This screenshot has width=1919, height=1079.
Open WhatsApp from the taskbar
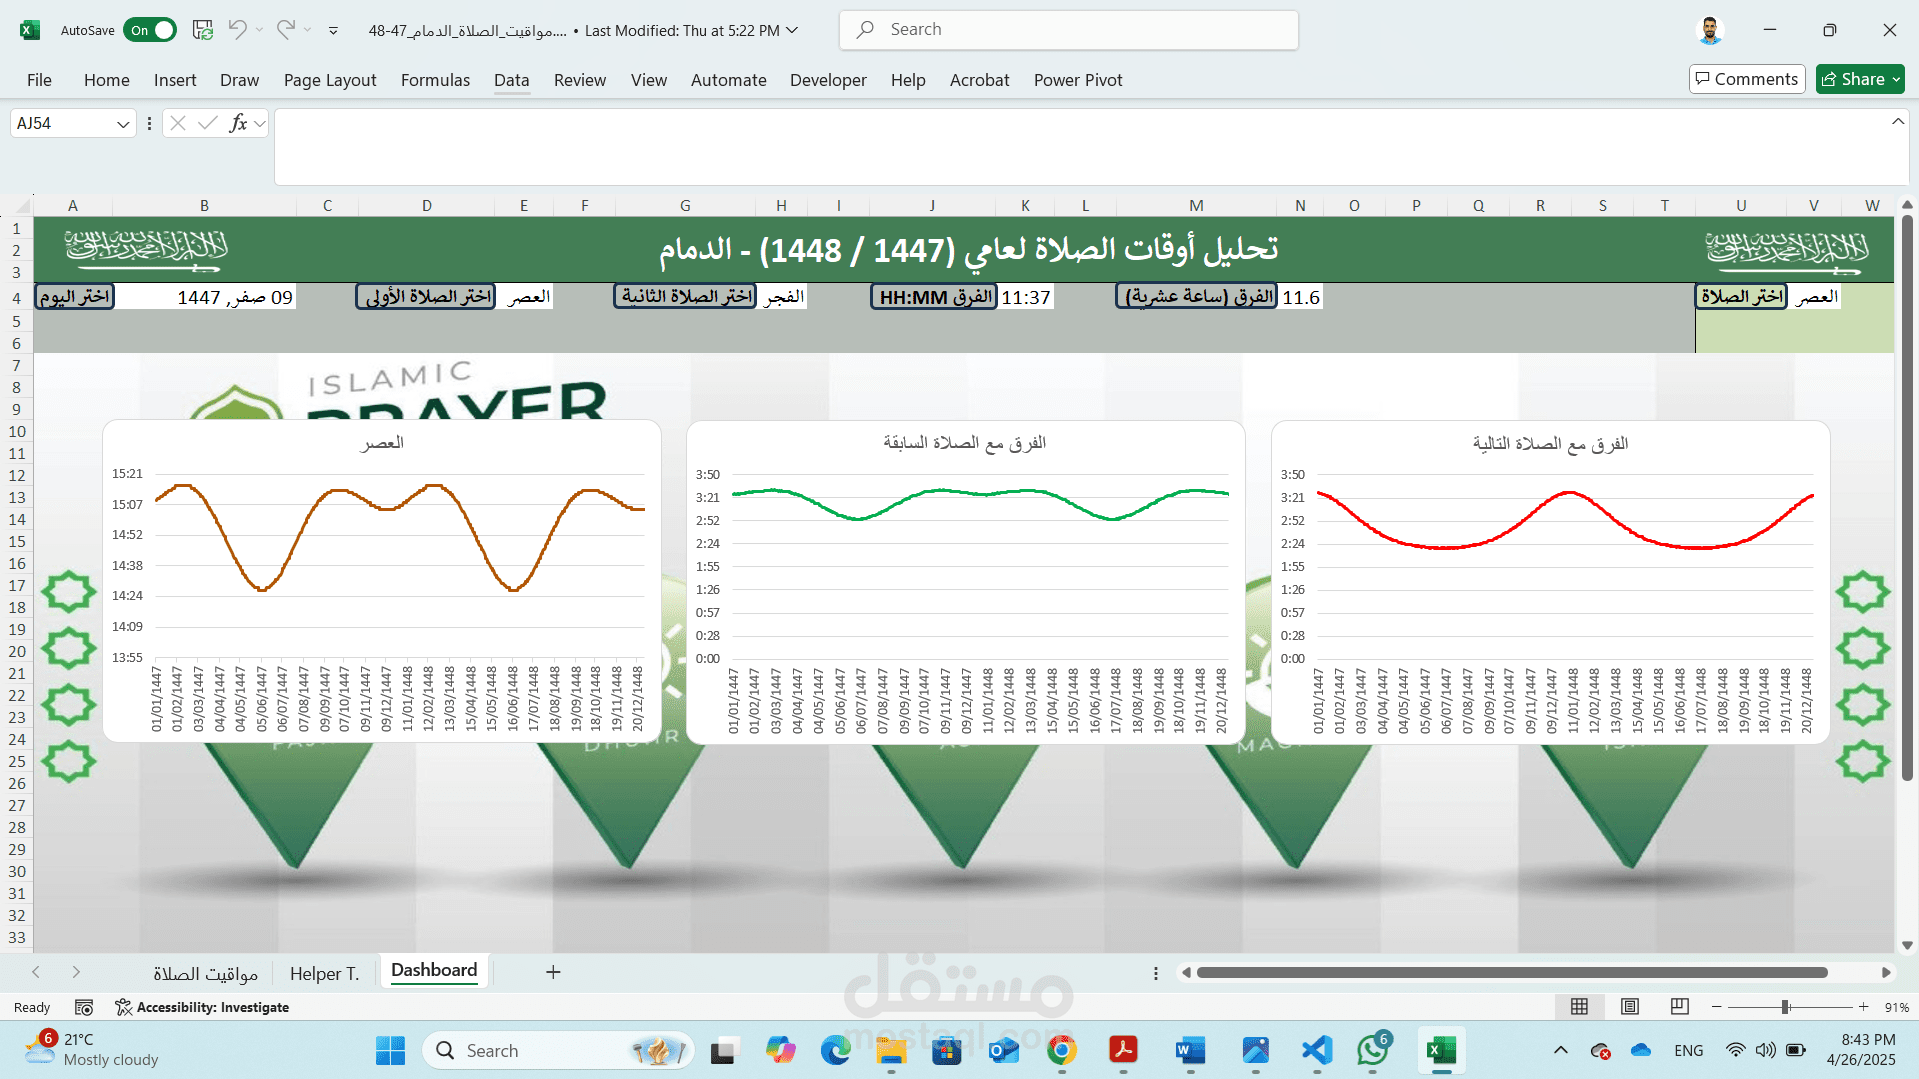pyautogui.click(x=1373, y=1051)
